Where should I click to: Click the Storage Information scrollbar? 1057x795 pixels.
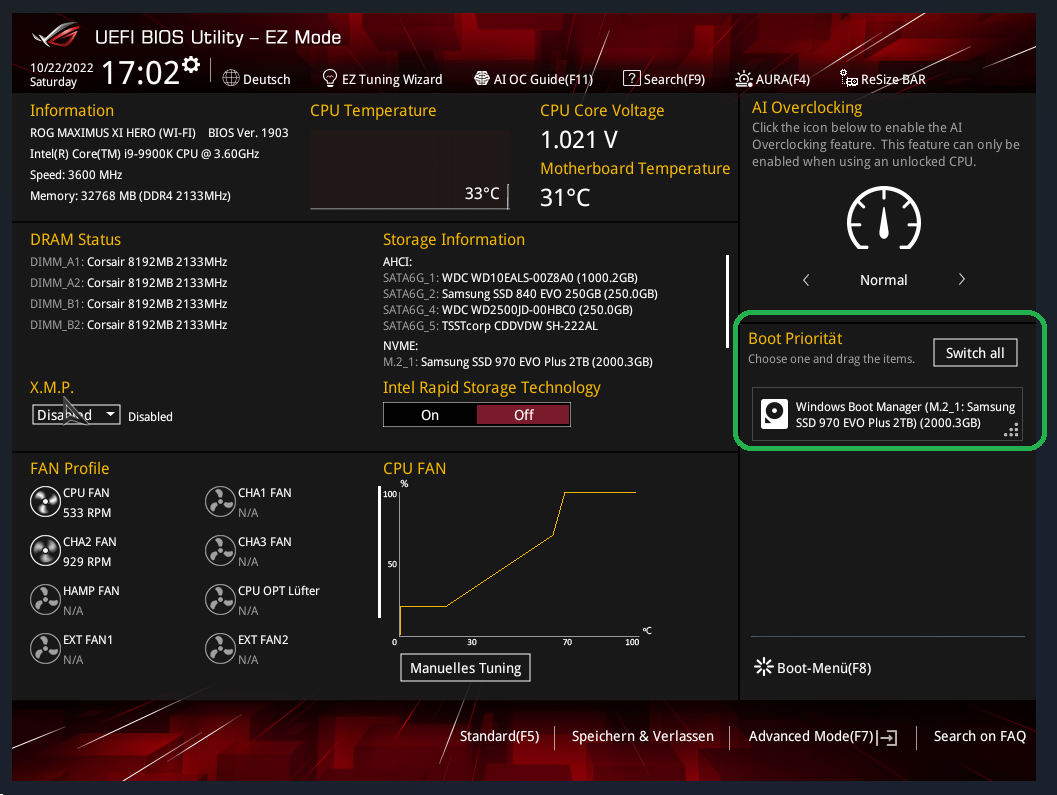pos(727,301)
